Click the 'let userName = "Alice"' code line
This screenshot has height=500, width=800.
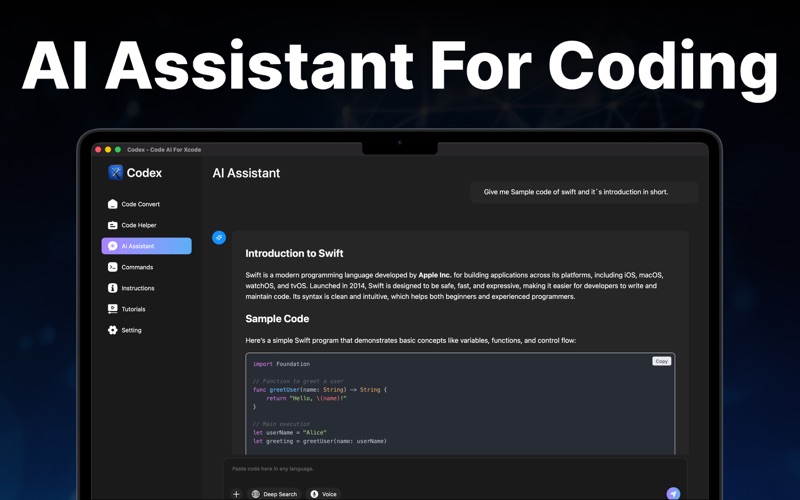[x=289, y=433]
